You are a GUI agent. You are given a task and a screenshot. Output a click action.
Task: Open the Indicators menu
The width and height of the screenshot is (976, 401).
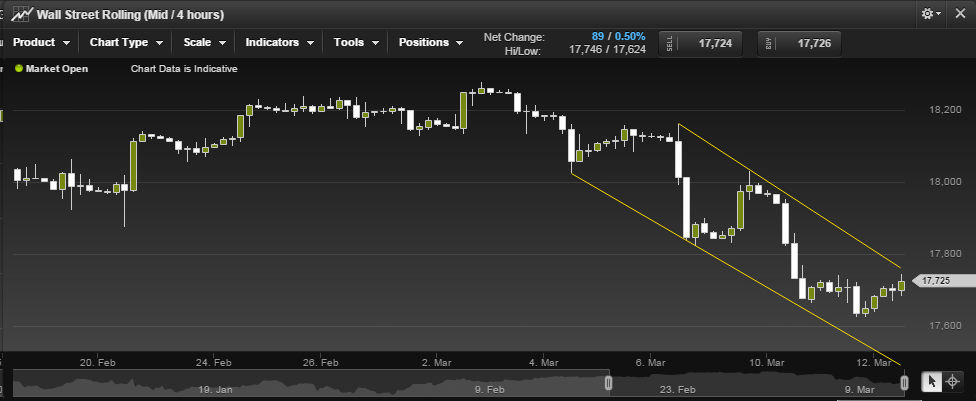pyautogui.click(x=280, y=42)
